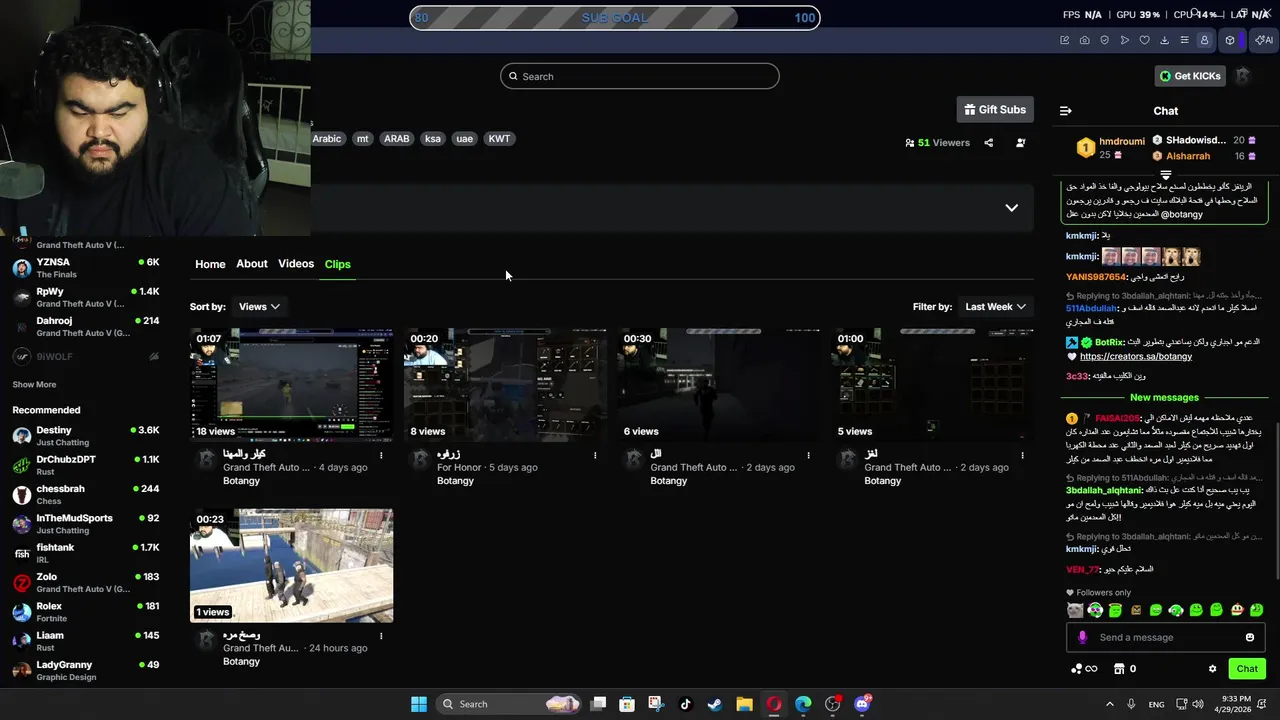Open the 00:30 clip thumbnail
1280x720 pixels.
pos(718,385)
